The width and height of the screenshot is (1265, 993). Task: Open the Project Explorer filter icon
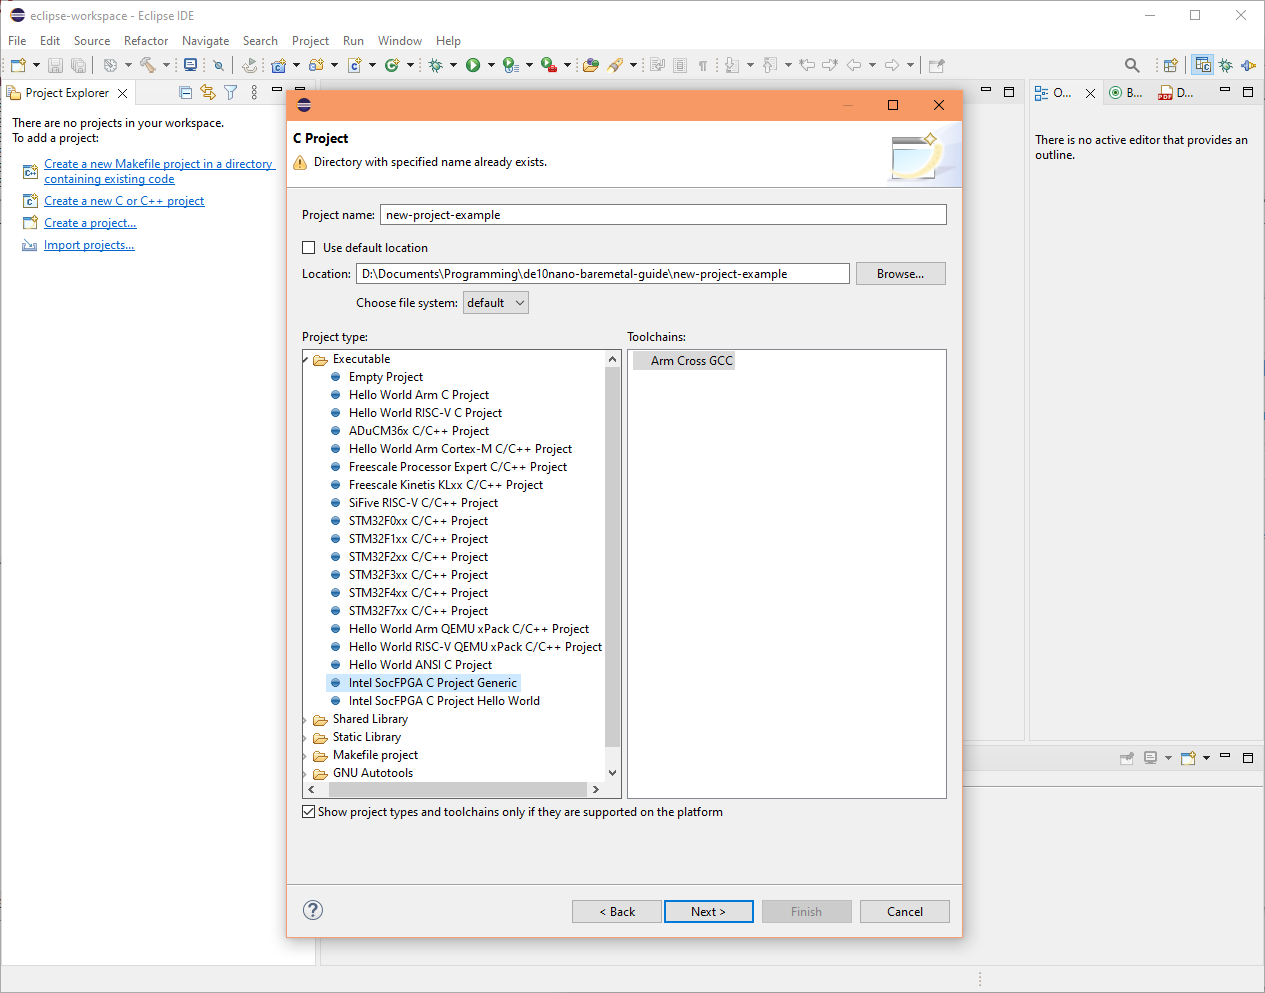coord(231,92)
